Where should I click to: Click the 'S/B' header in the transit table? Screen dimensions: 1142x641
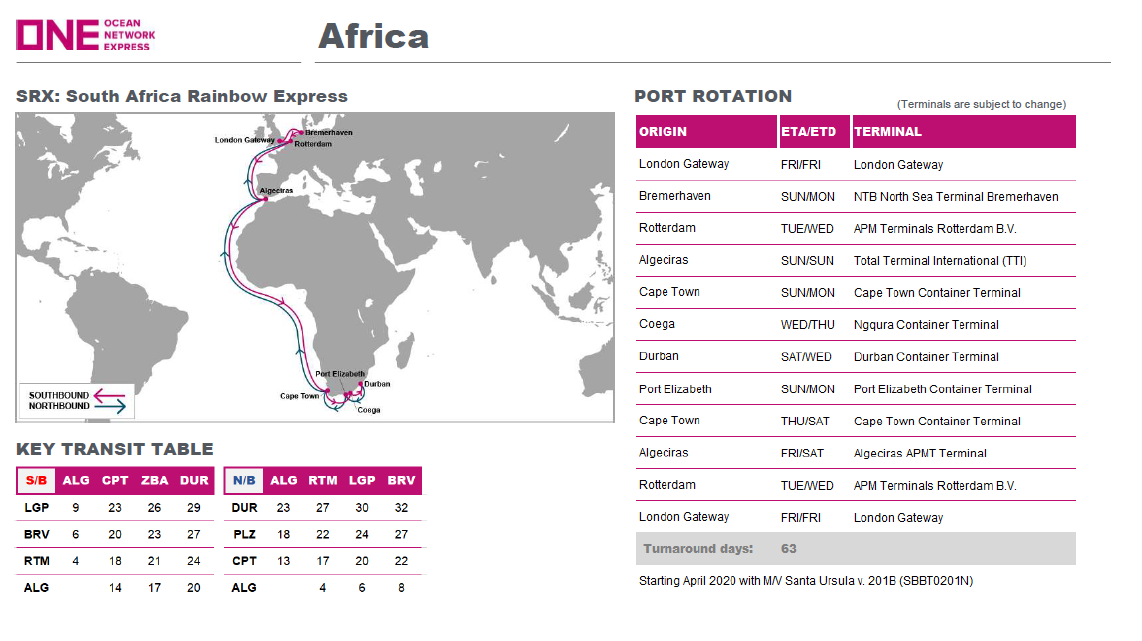36,481
